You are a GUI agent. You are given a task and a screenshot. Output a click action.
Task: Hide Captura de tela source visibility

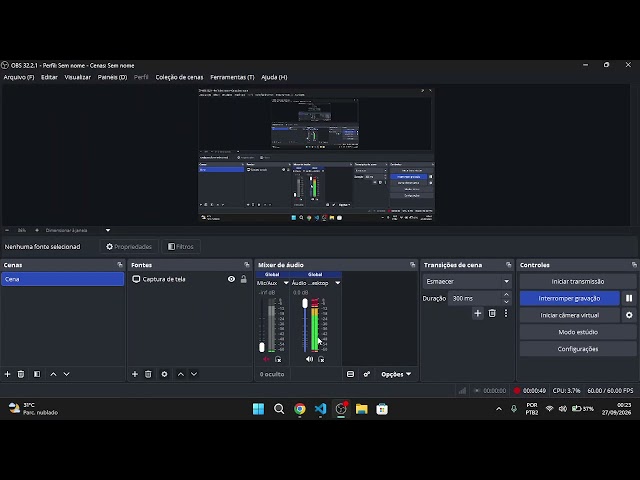pyautogui.click(x=231, y=279)
